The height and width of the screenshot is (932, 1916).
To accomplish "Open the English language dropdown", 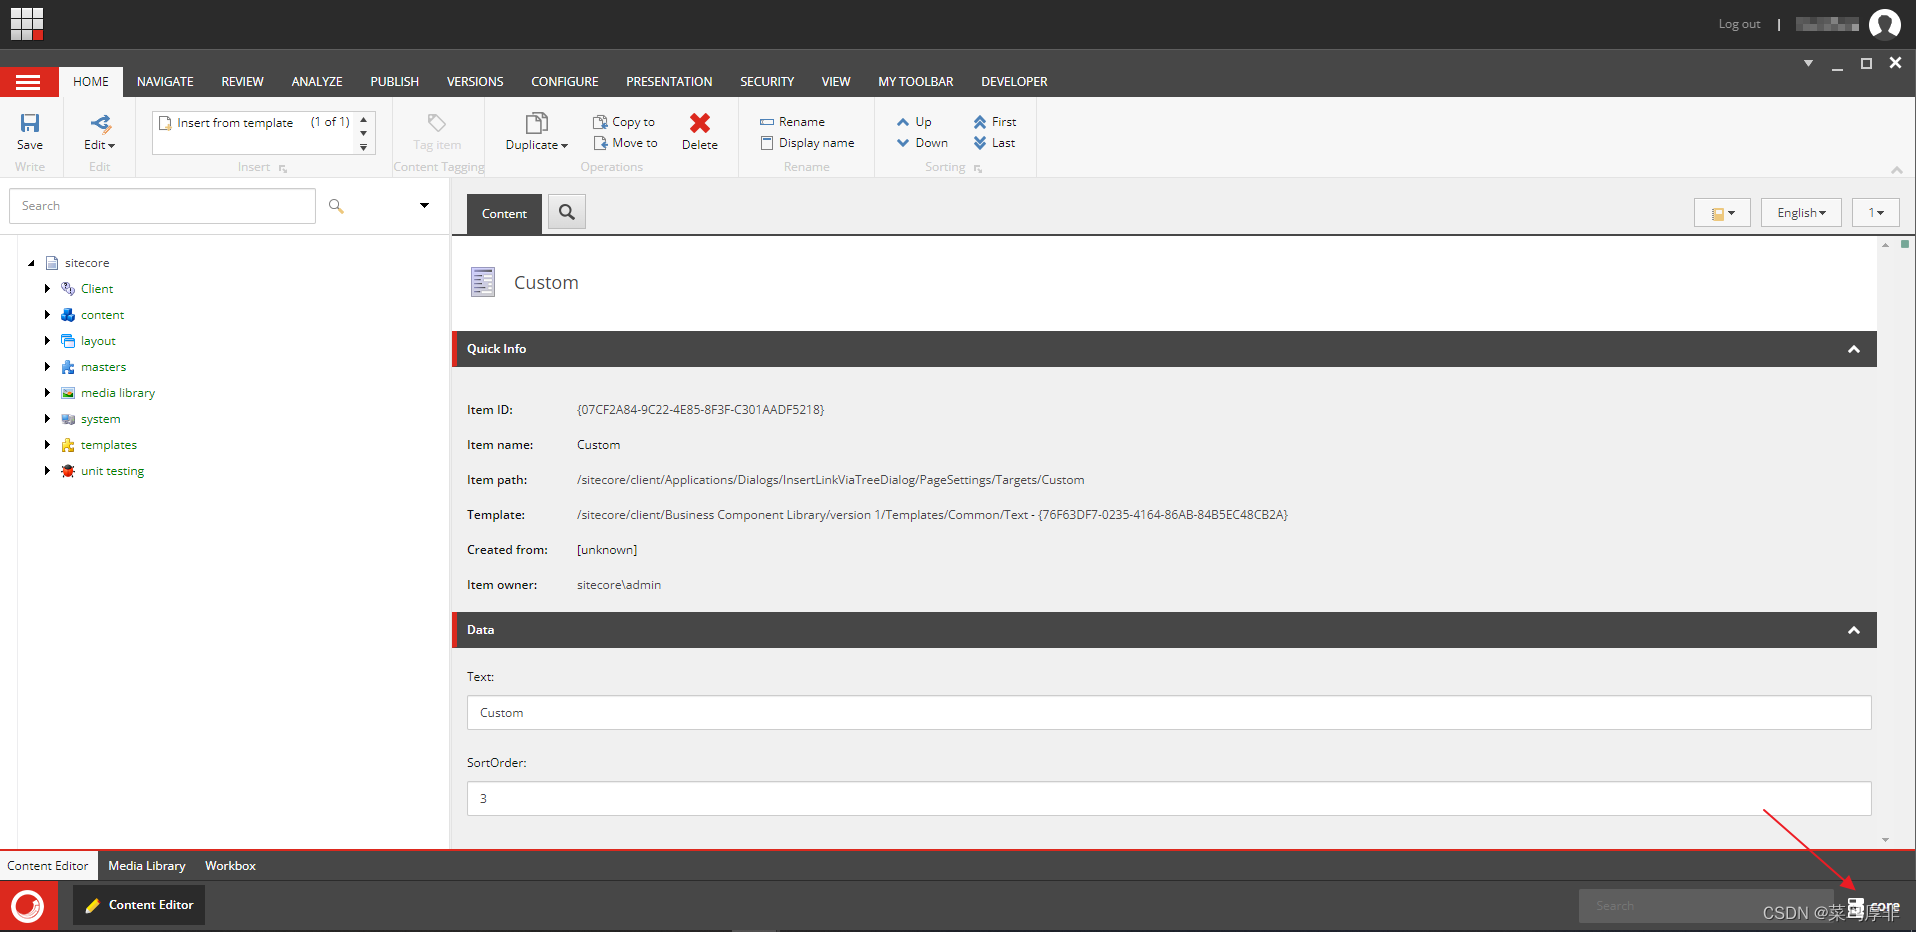I will tap(1801, 213).
